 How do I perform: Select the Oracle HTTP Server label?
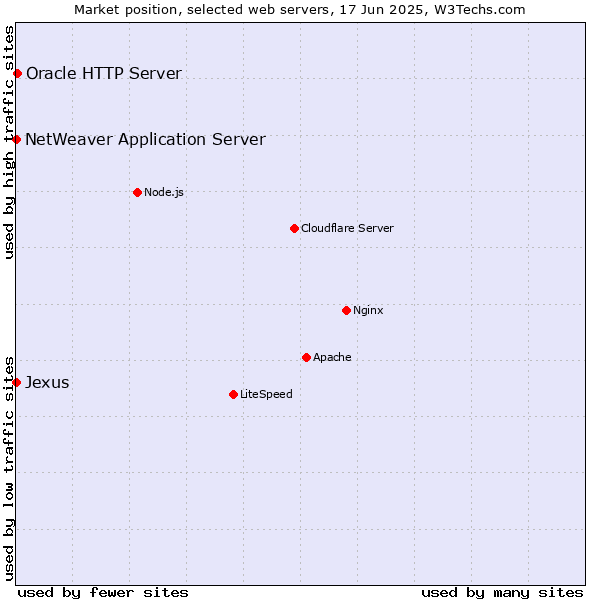(x=104, y=73)
